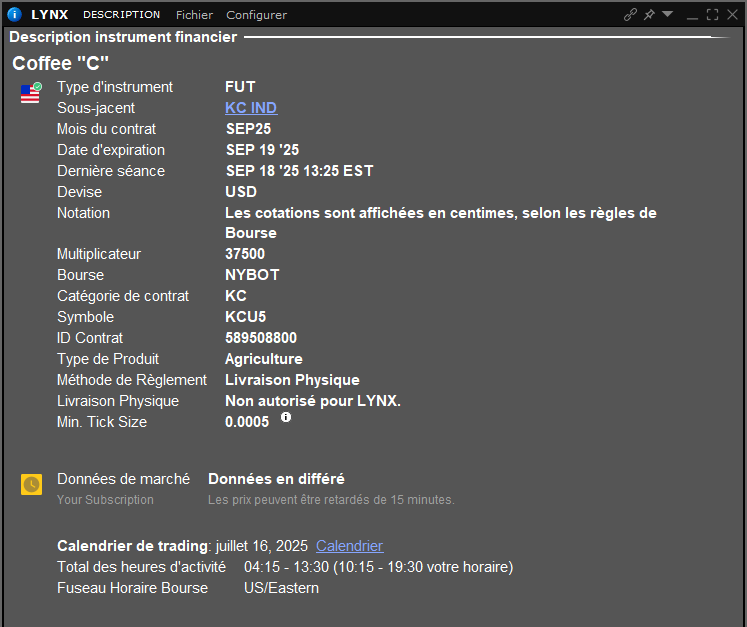Open the Fichier menu
The image size is (747, 627).
(194, 15)
